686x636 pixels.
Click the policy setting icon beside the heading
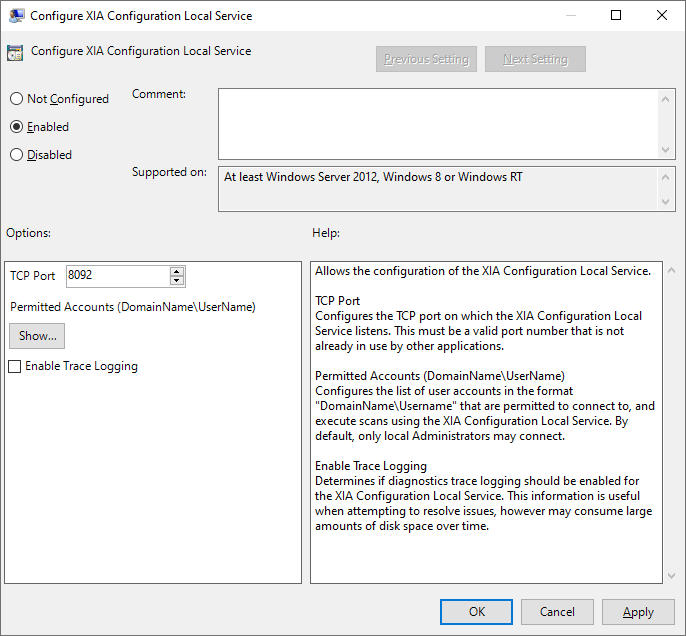(x=15, y=52)
